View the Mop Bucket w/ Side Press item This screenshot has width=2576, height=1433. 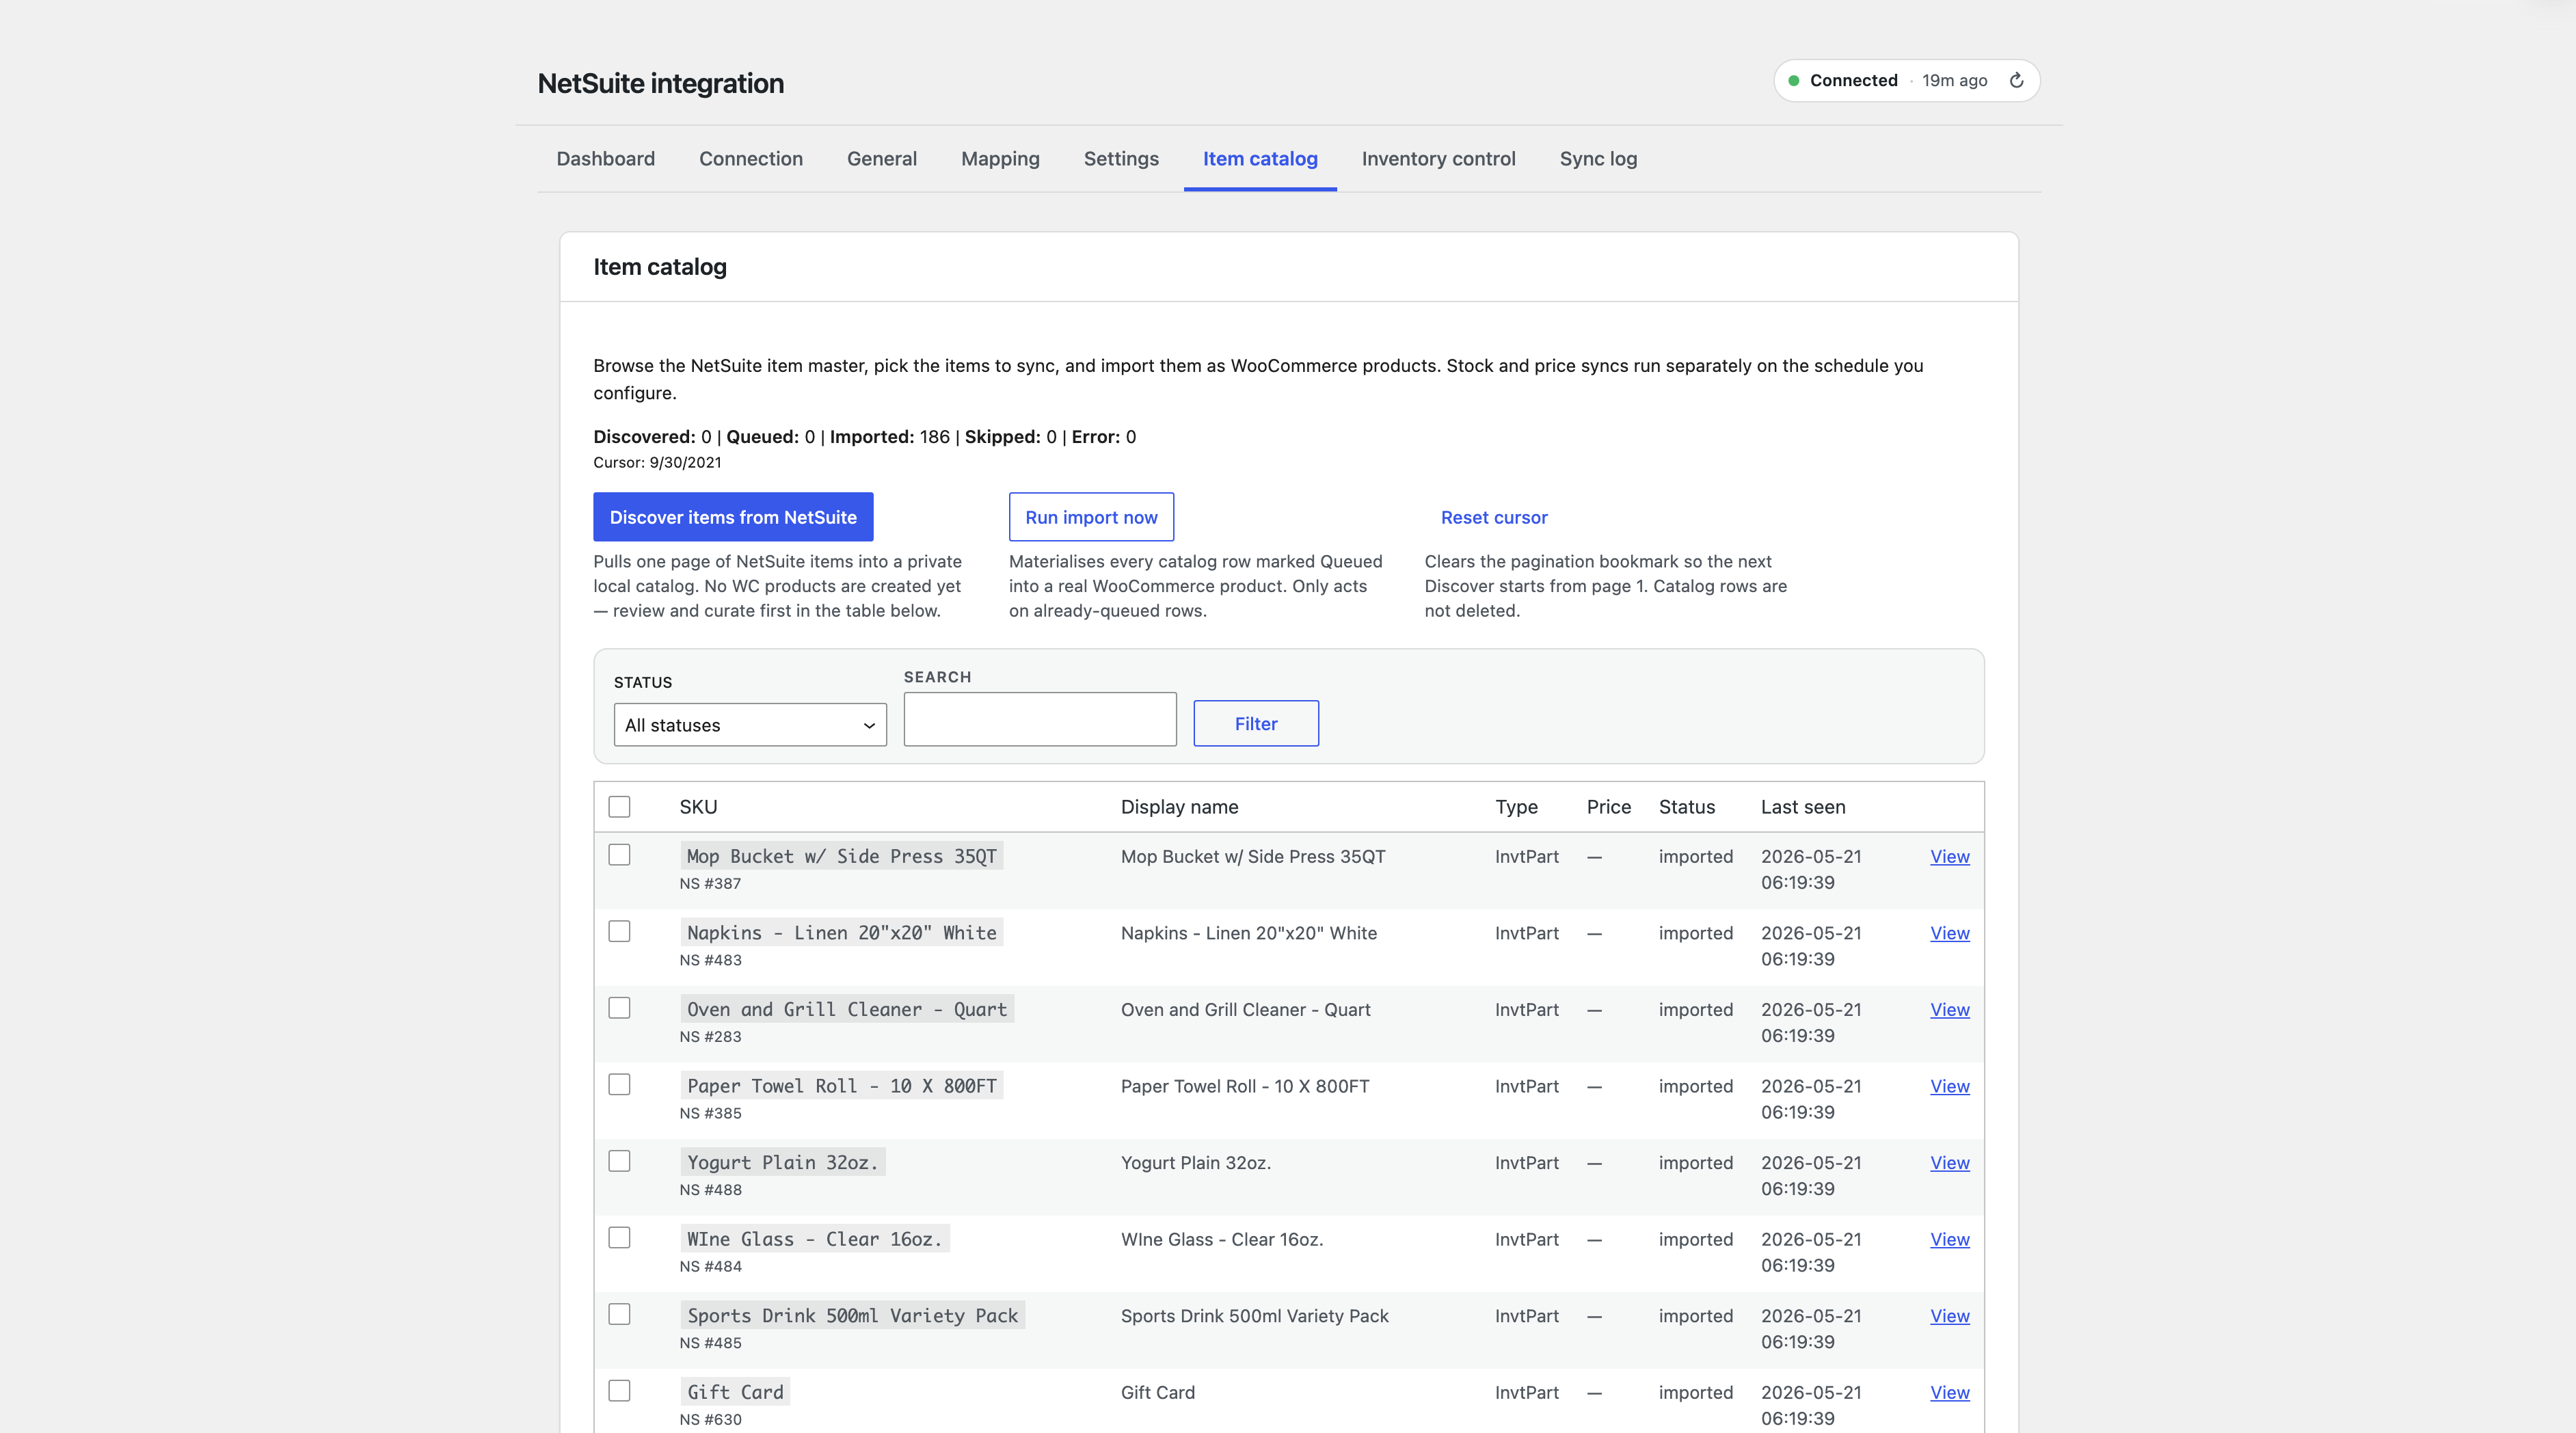point(1949,856)
